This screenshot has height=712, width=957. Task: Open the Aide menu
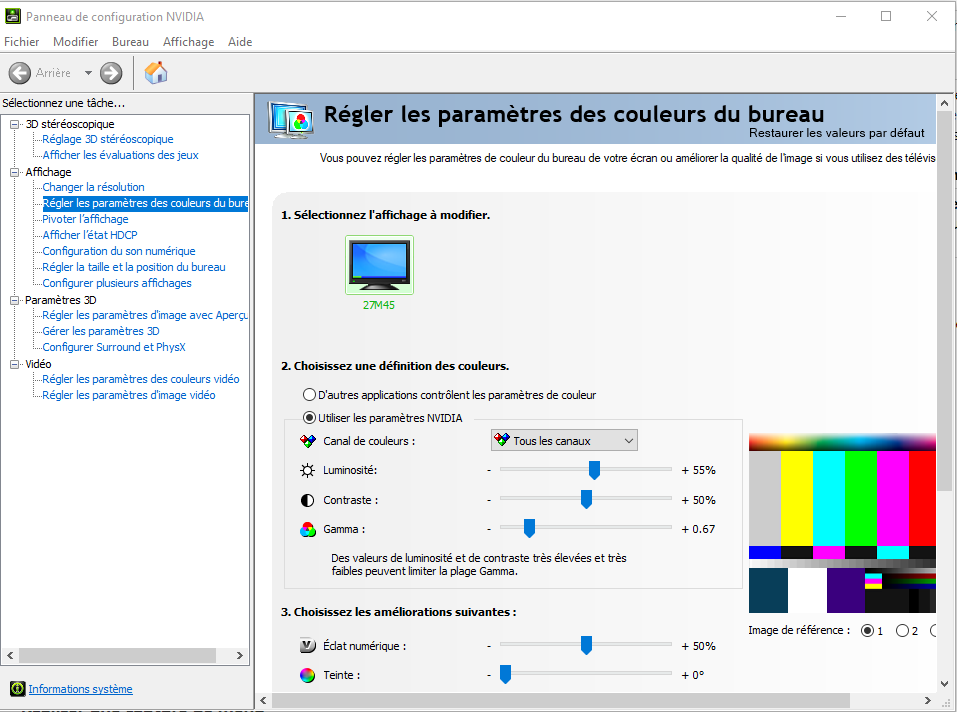pos(240,41)
